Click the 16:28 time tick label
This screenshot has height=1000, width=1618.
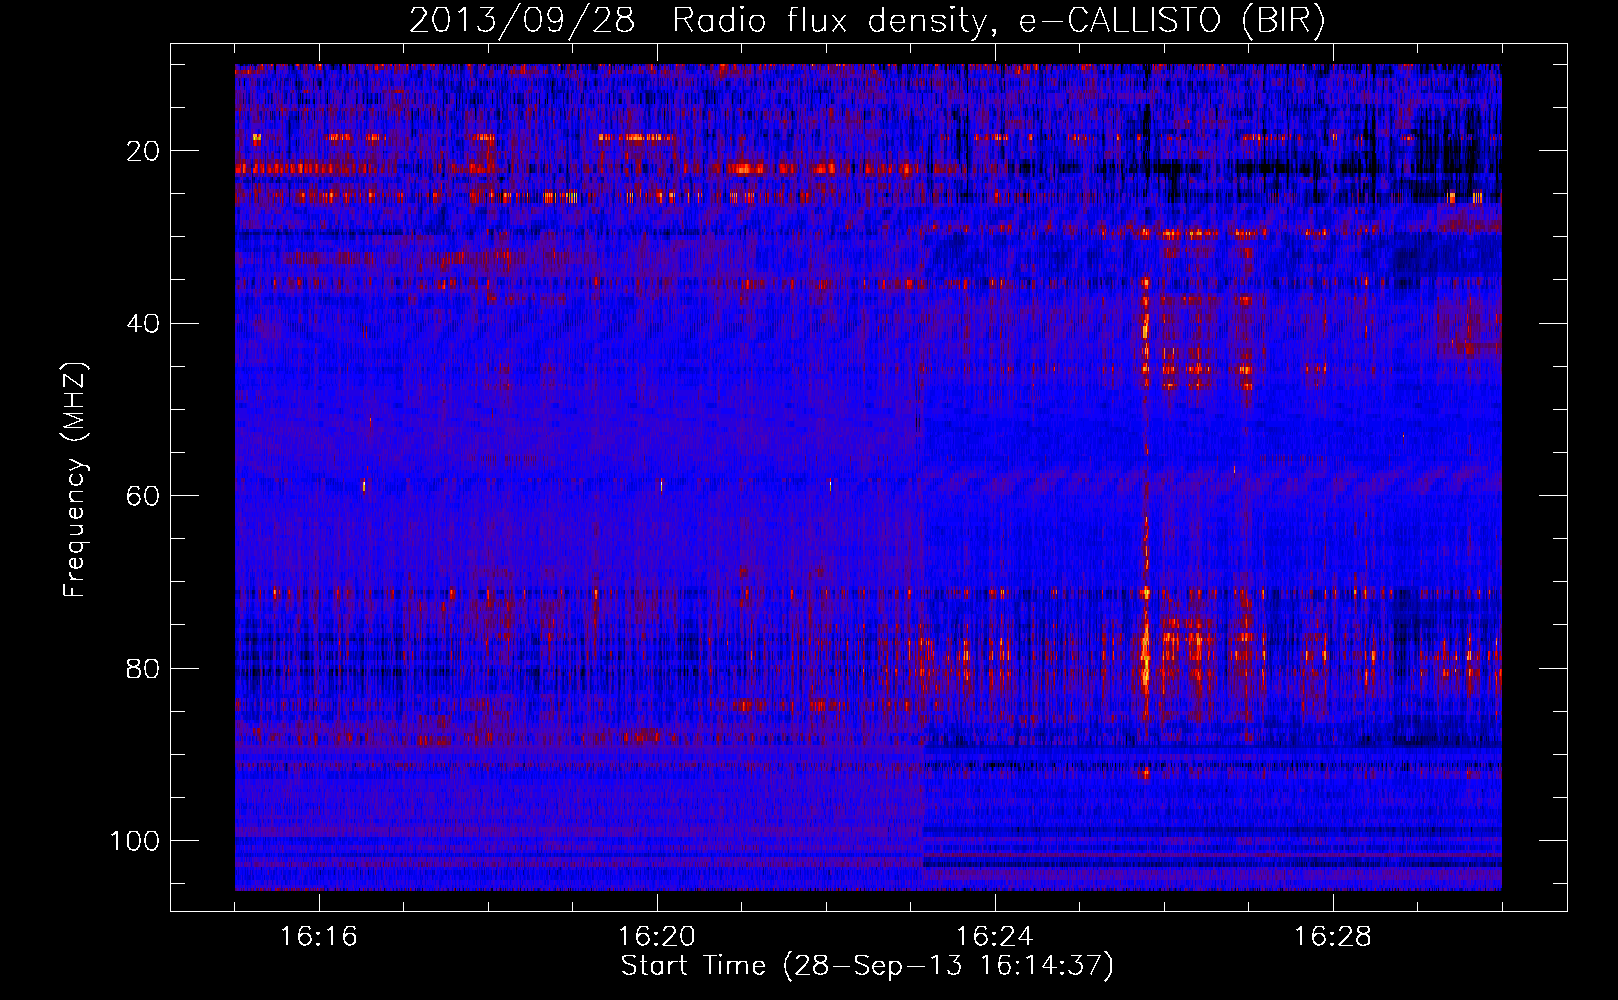pos(1333,937)
